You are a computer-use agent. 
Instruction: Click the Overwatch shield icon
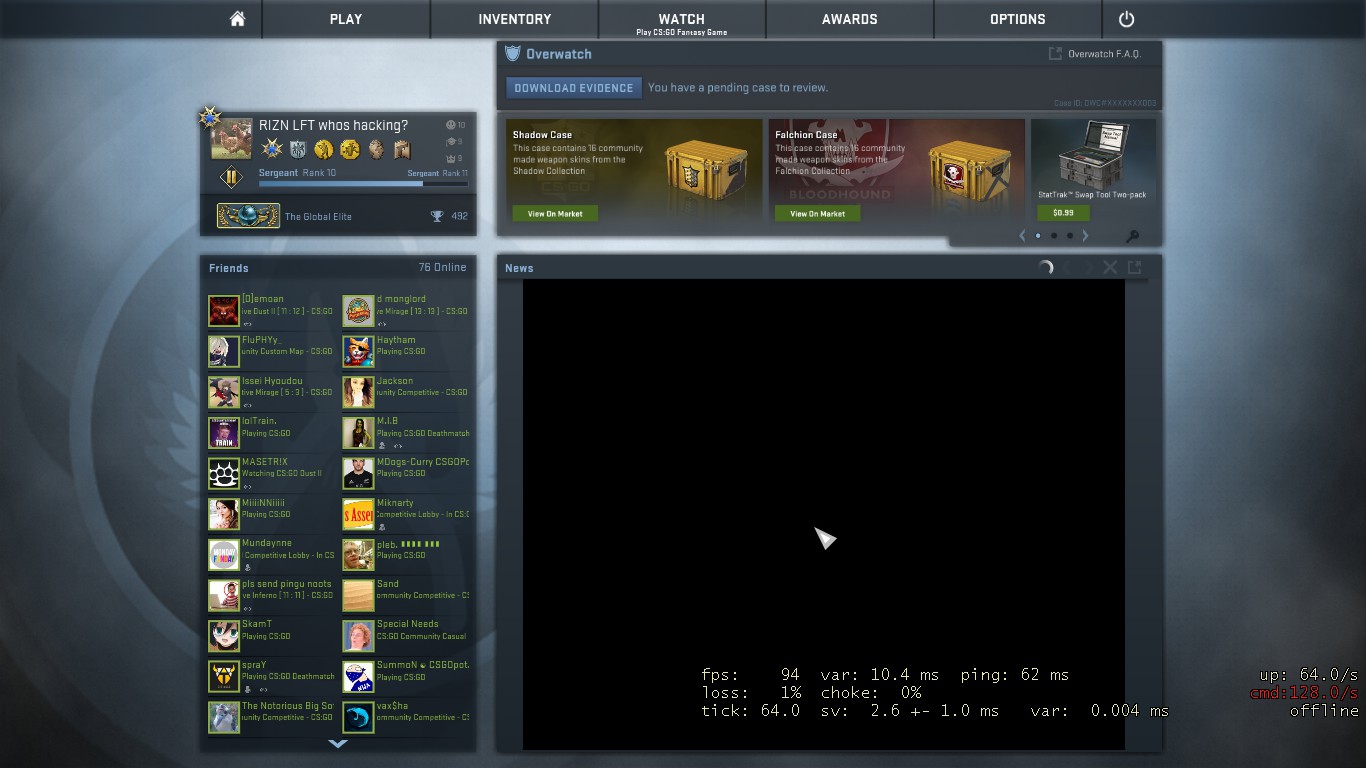coord(513,54)
